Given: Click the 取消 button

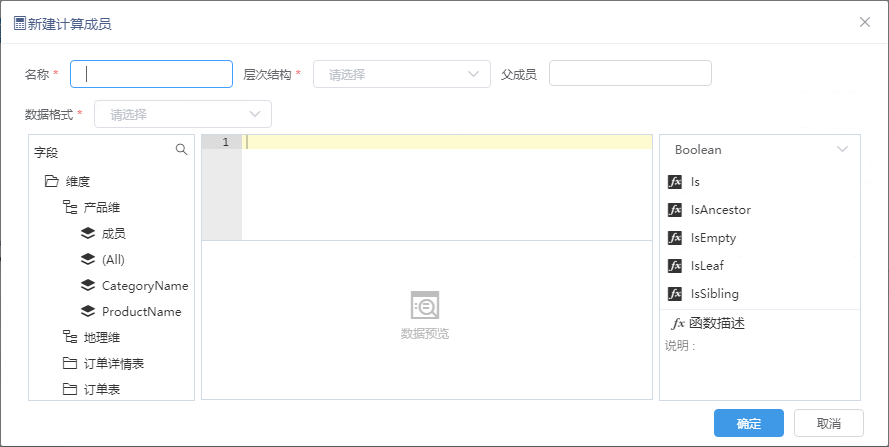Looking at the screenshot, I should click(x=828, y=423).
